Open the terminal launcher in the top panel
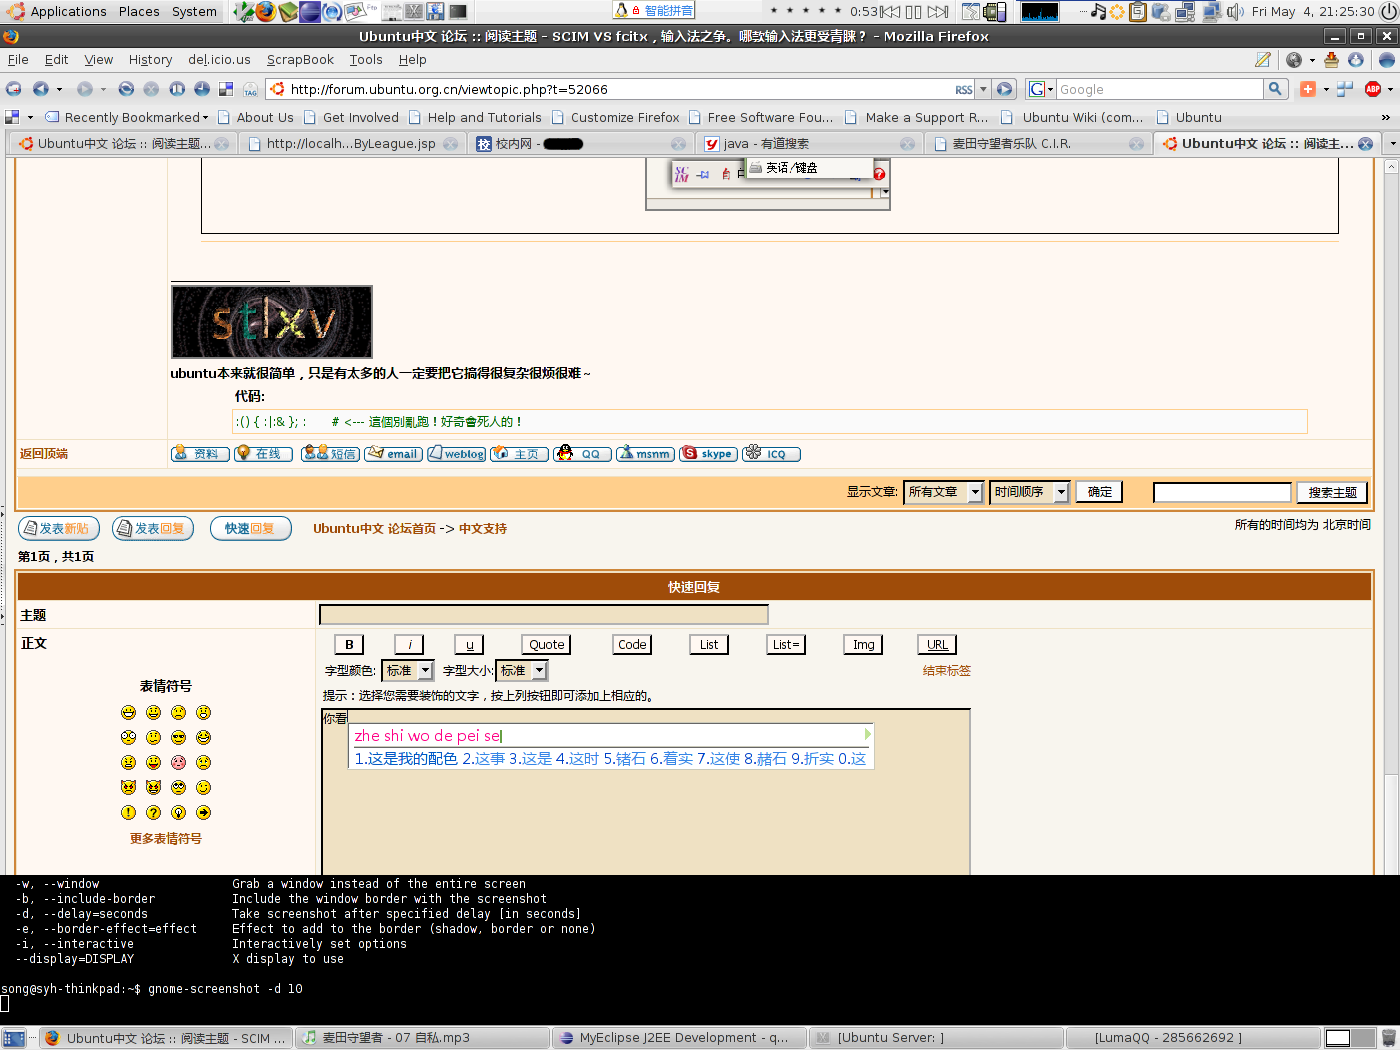Viewport: 1400px width, 1050px height. coord(457,12)
